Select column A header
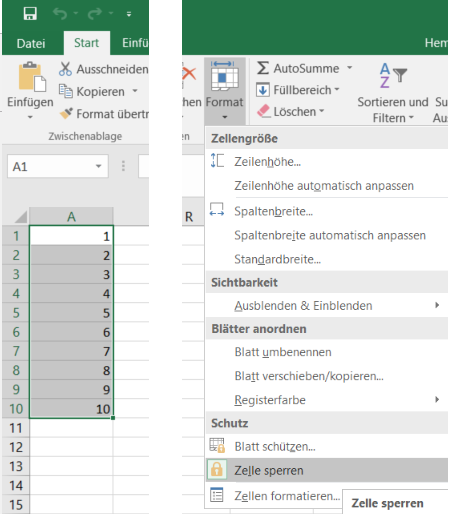454x514 pixels. (x=71, y=216)
